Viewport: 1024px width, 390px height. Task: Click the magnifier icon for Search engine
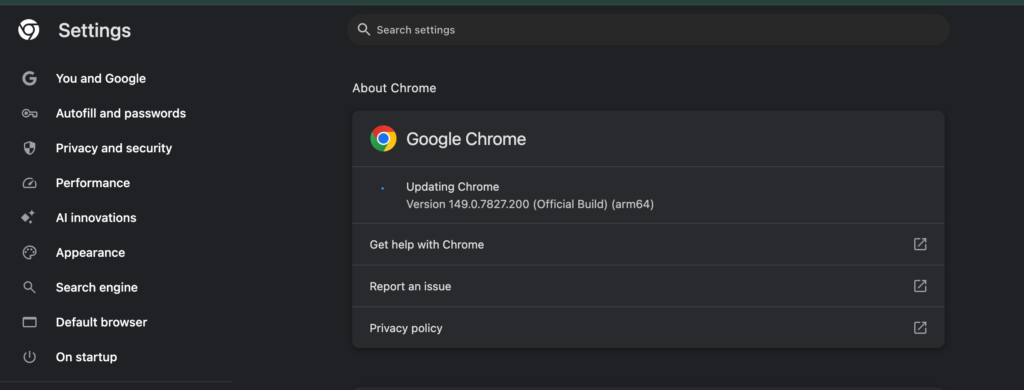(29, 287)
